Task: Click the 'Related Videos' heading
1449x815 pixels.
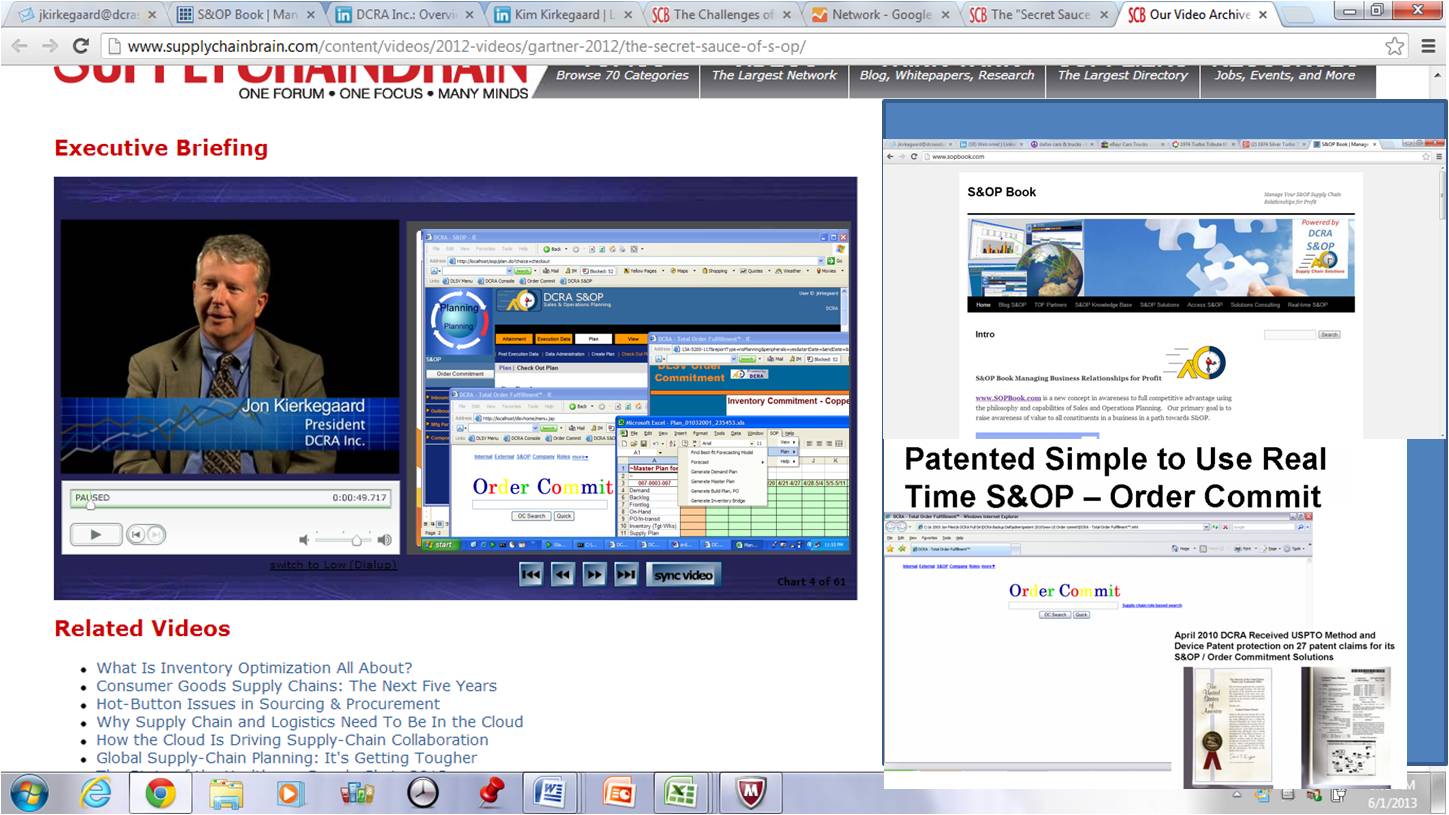Action: [x=142, y=628]
